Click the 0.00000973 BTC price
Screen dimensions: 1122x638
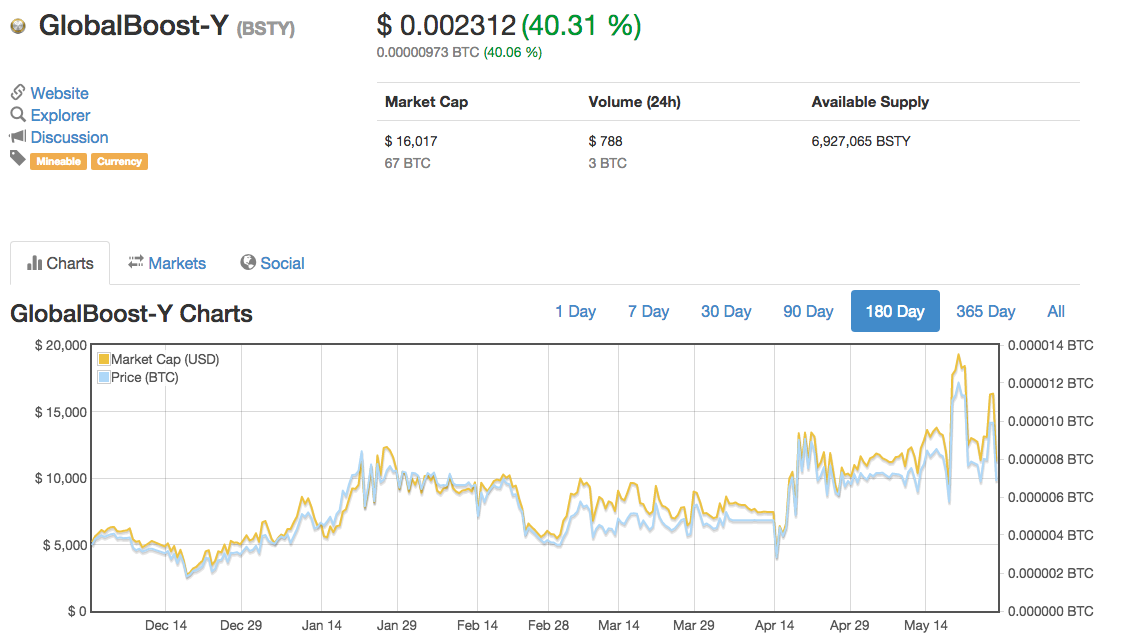point(428,52)
